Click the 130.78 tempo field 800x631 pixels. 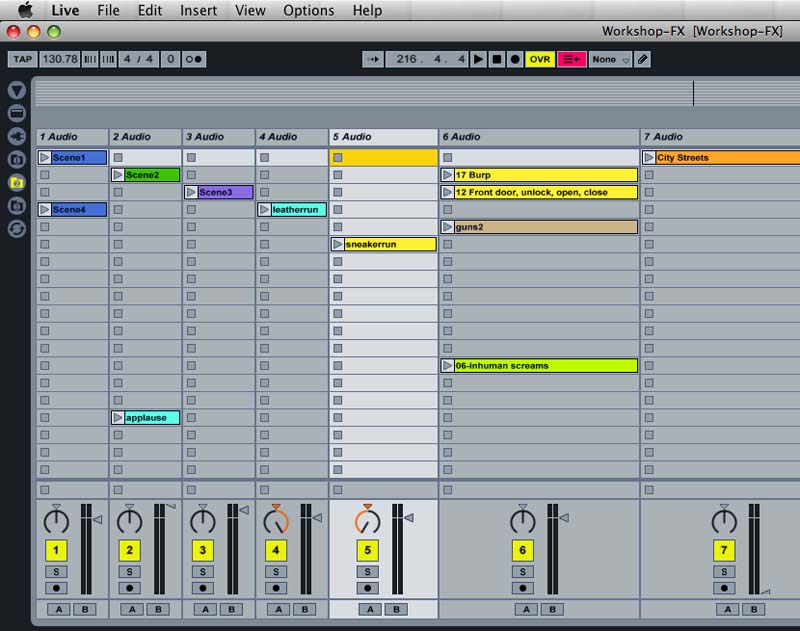pyautogui.click(x=60, y=59)
